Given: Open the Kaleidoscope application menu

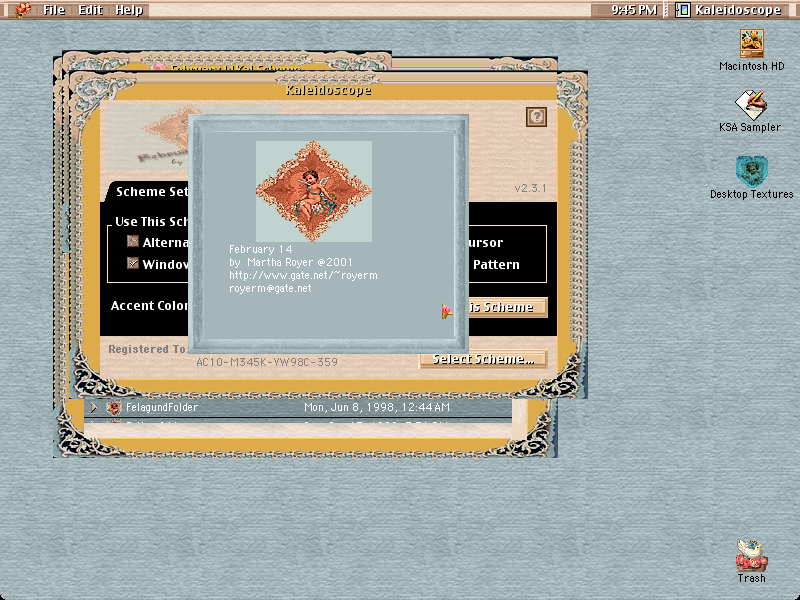Looking at the screenshot, I should point(729,10).
